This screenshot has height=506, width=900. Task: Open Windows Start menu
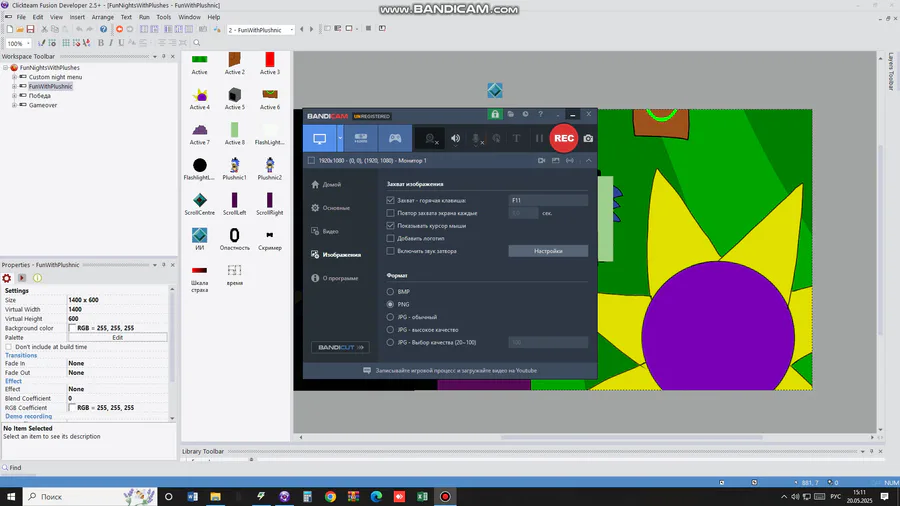(11, 496)
